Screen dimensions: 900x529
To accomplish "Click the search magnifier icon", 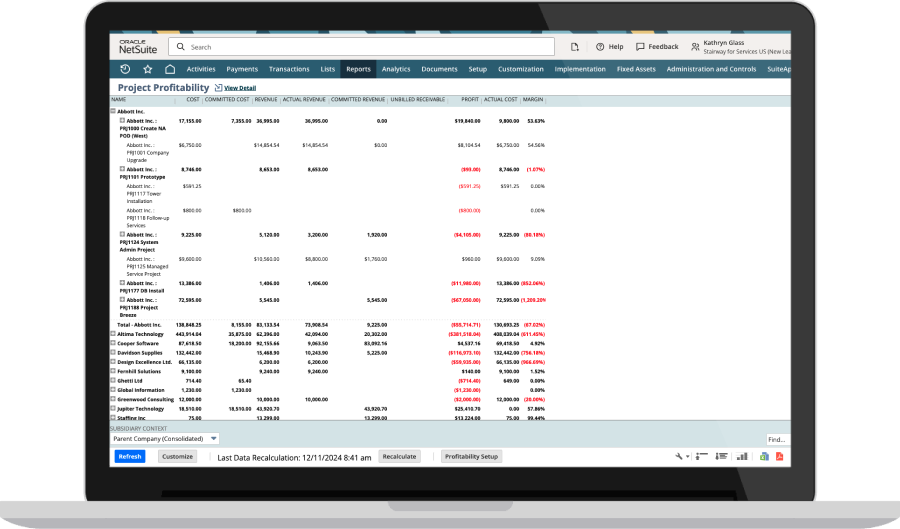I will [181, 46].
